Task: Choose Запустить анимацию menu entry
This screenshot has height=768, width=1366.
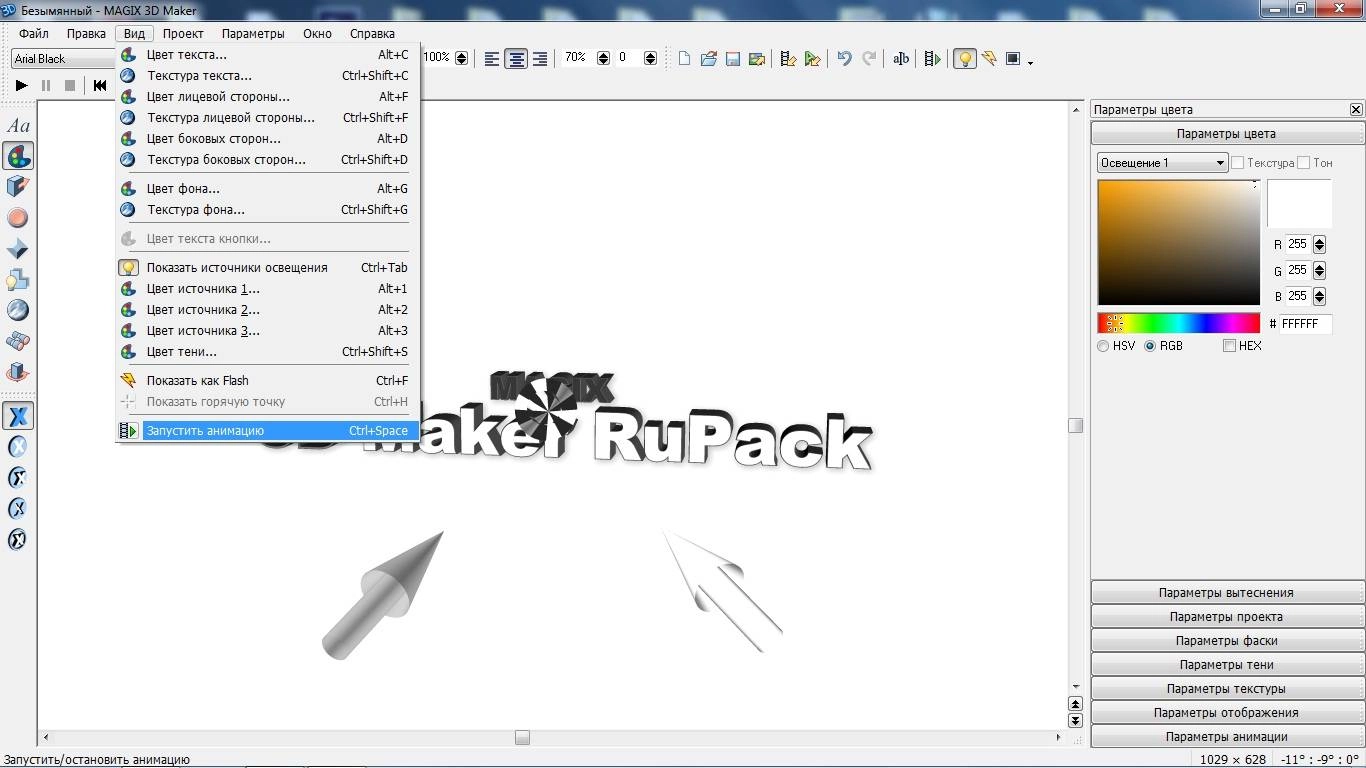Action: click(x=267, y=431)
